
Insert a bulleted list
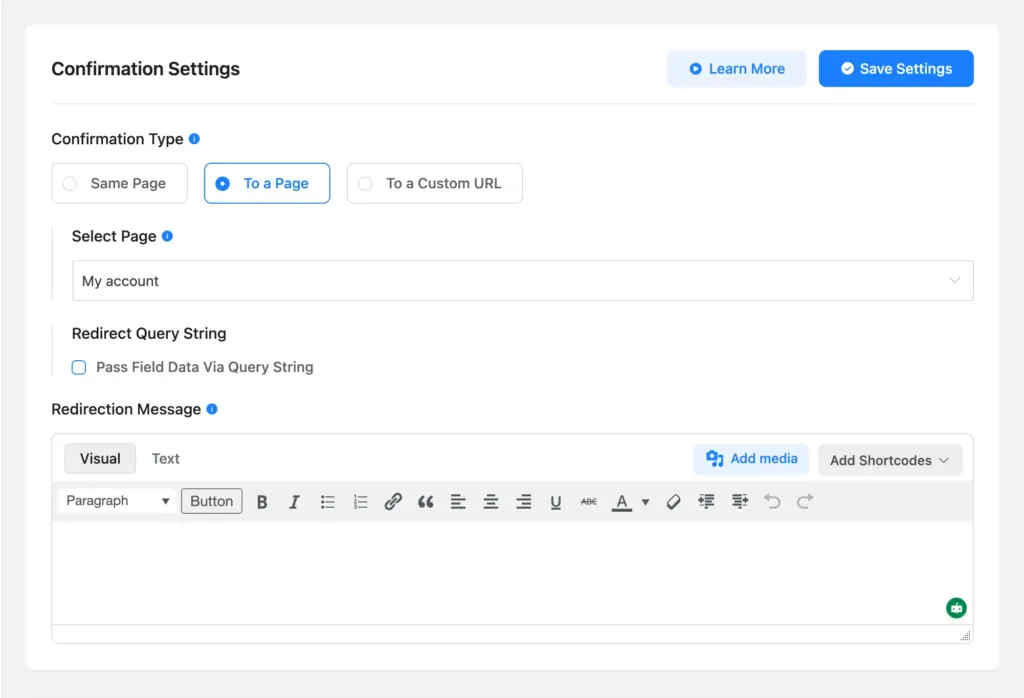(327, 501)
